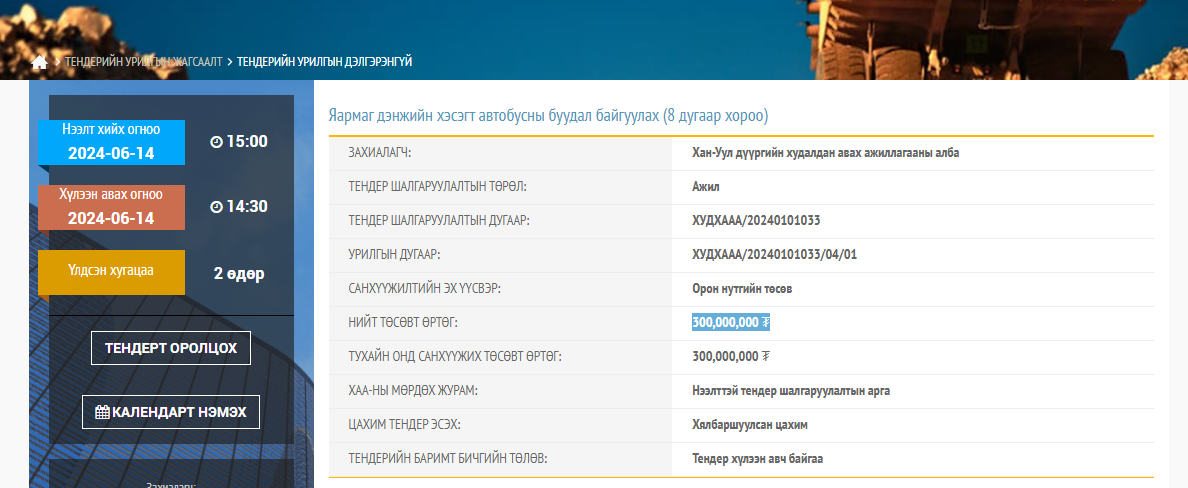Click the САНХҮҮЖИЛТИЙН ЭХ ҮҮСВЭР label
The width and height of the screenshot is (1188, 488).
click(x=424, y=289)
